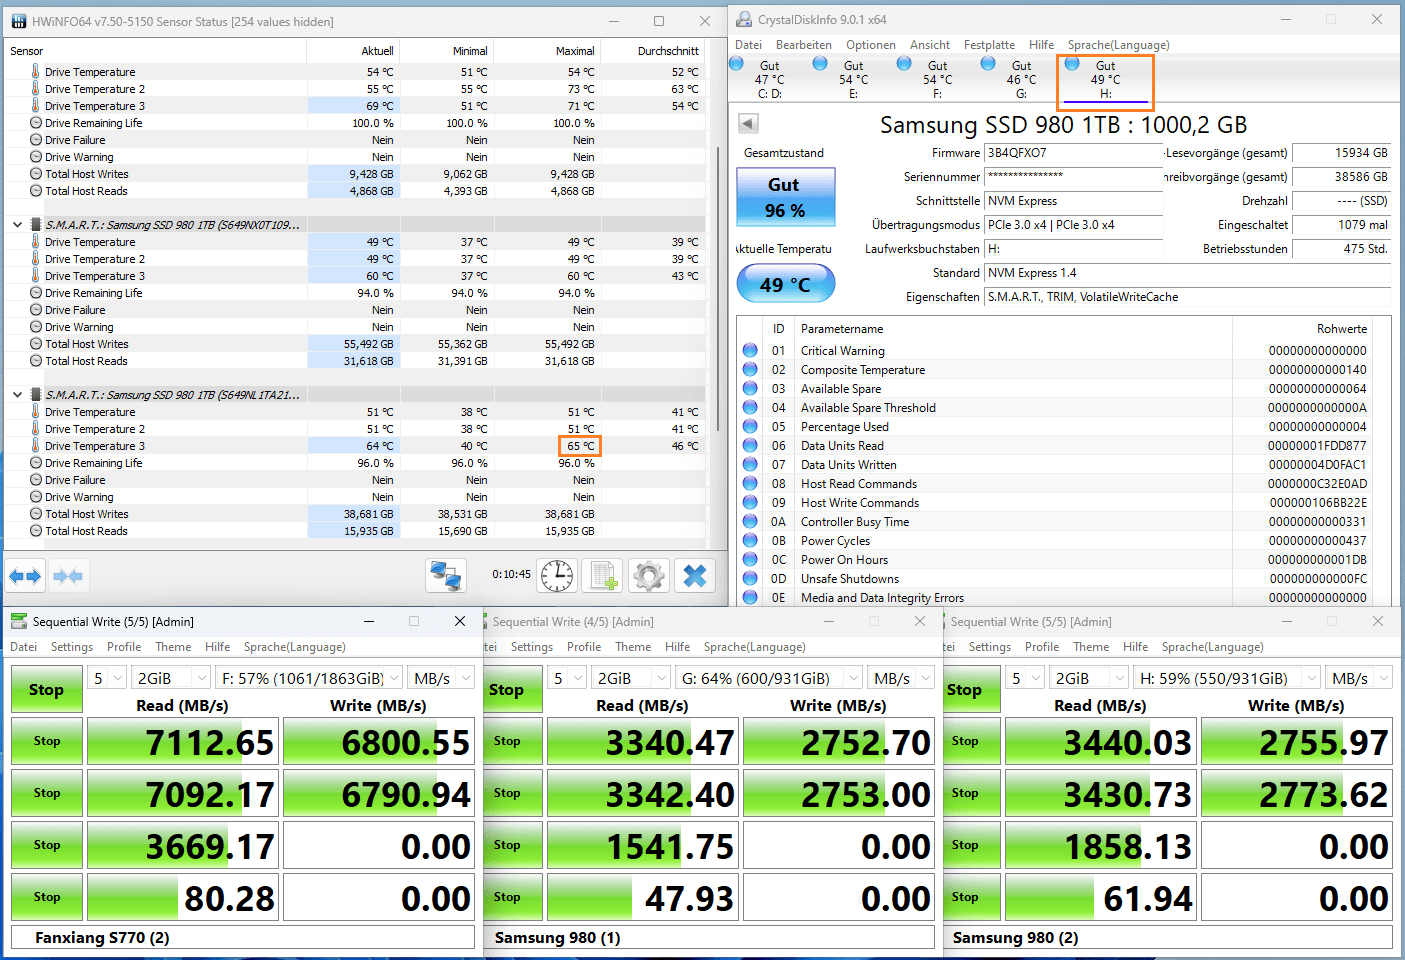Select Drive Remaining Life 94.0 % row
The width and height of the screenshot is (1405, 960).
pos(355,293)
